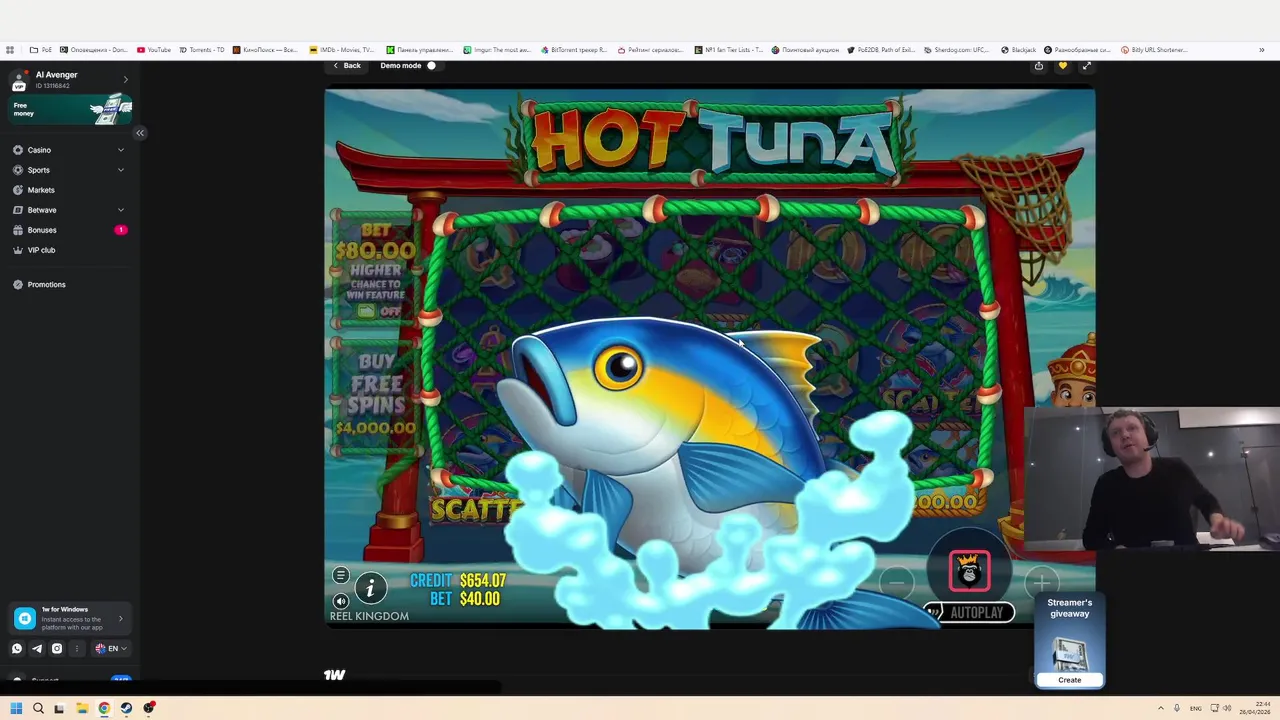Open Telegram channel icon
This screenshot has height=720, width=1280.
coord(37,649)
